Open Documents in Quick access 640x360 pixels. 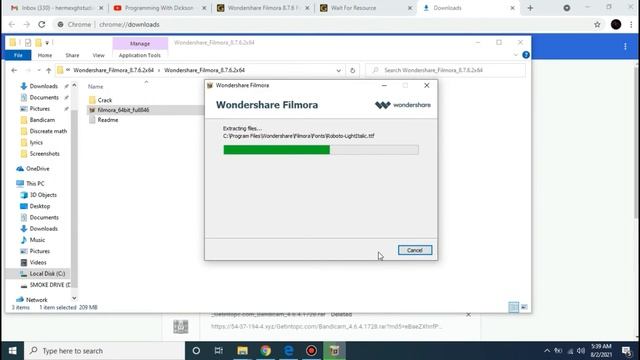coord(44,98)
